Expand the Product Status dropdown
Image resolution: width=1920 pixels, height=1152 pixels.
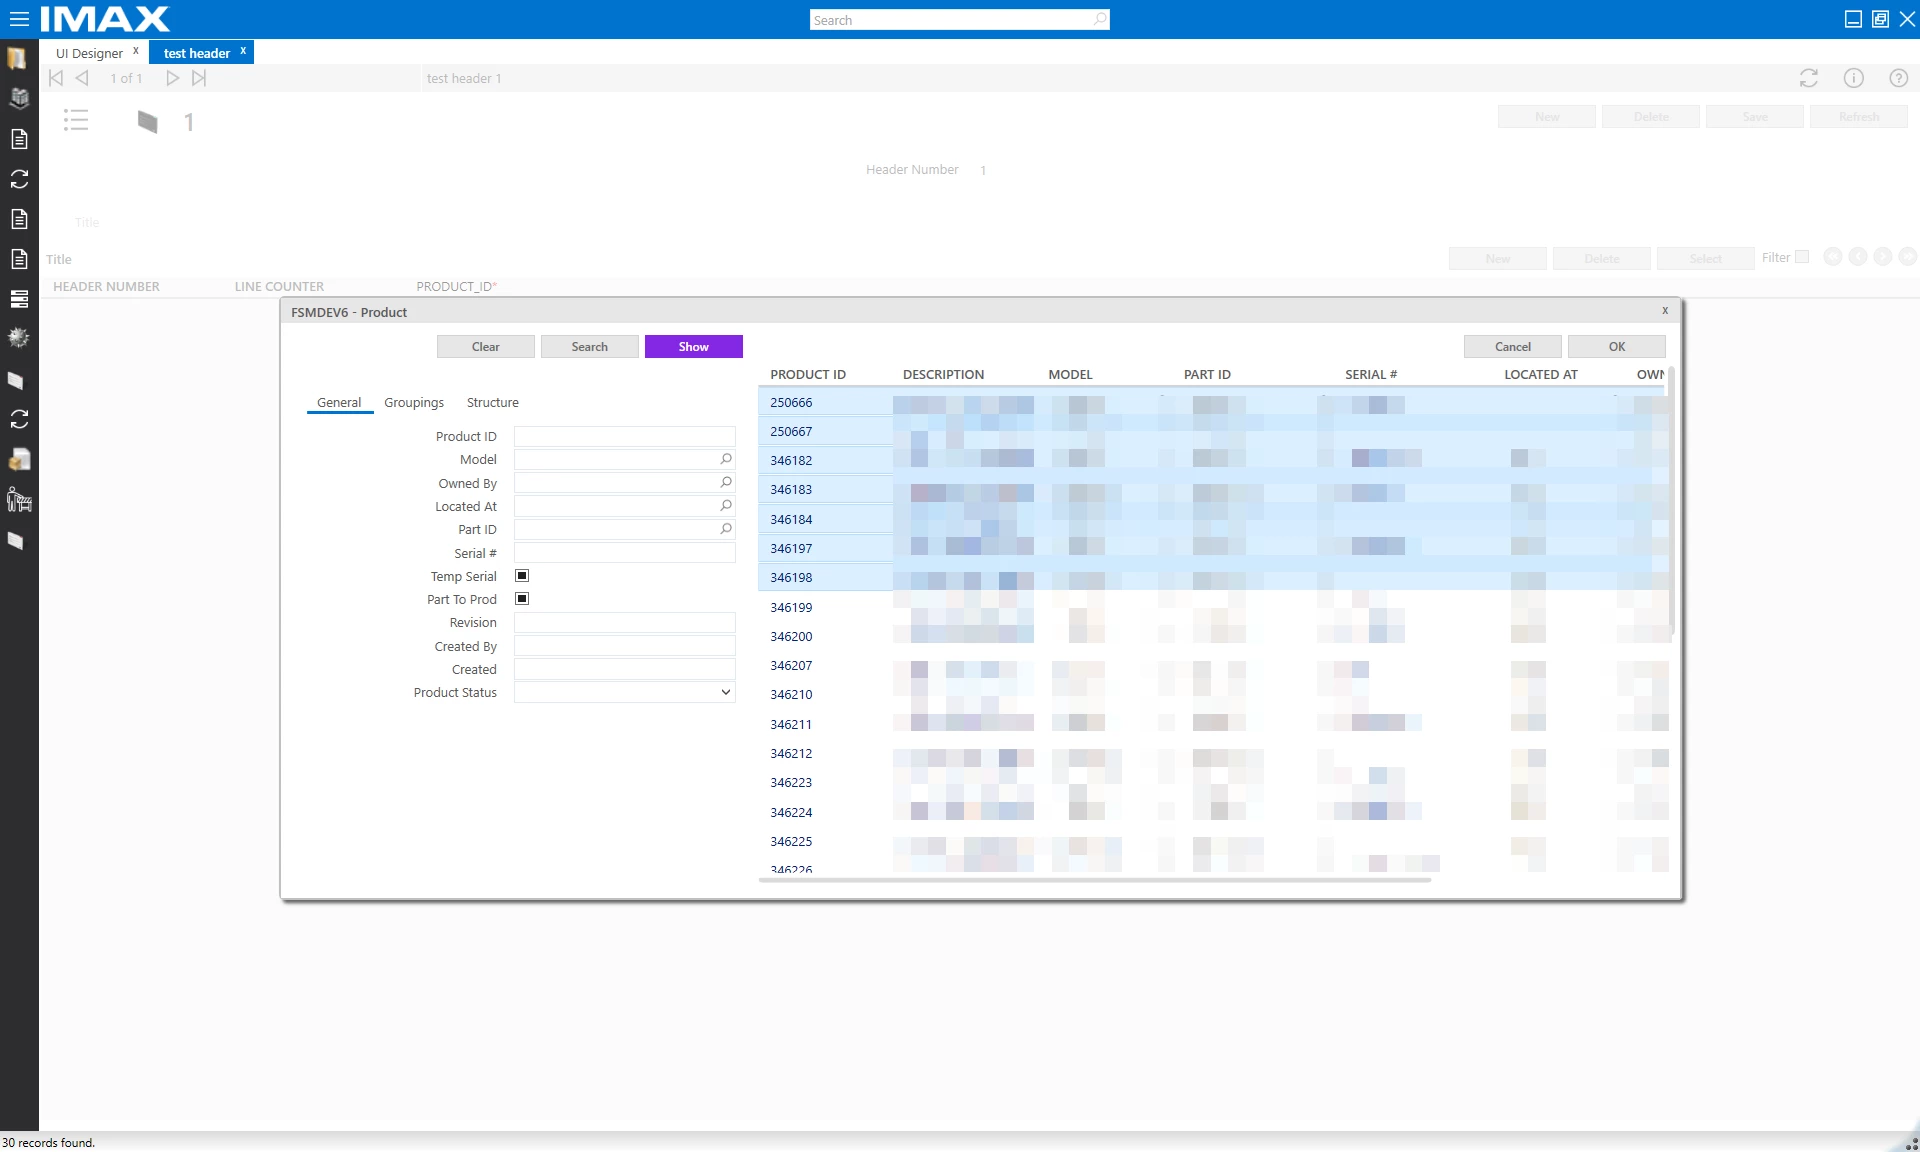725,692
